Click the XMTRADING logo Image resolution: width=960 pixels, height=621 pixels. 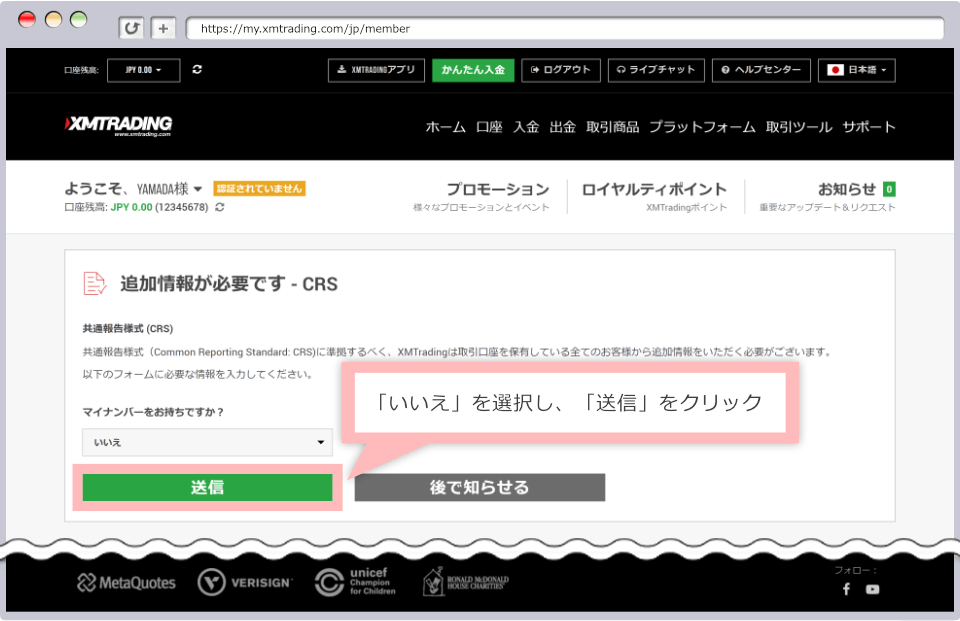(x=119, y=126)
